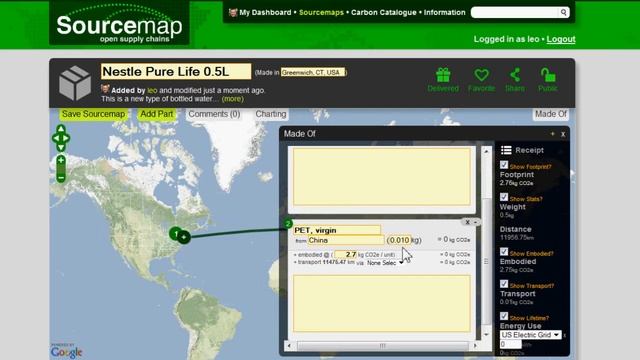The image size is (640, 360).
Task: Click the Distance 11956.75km value
Action: coord(517,237)
